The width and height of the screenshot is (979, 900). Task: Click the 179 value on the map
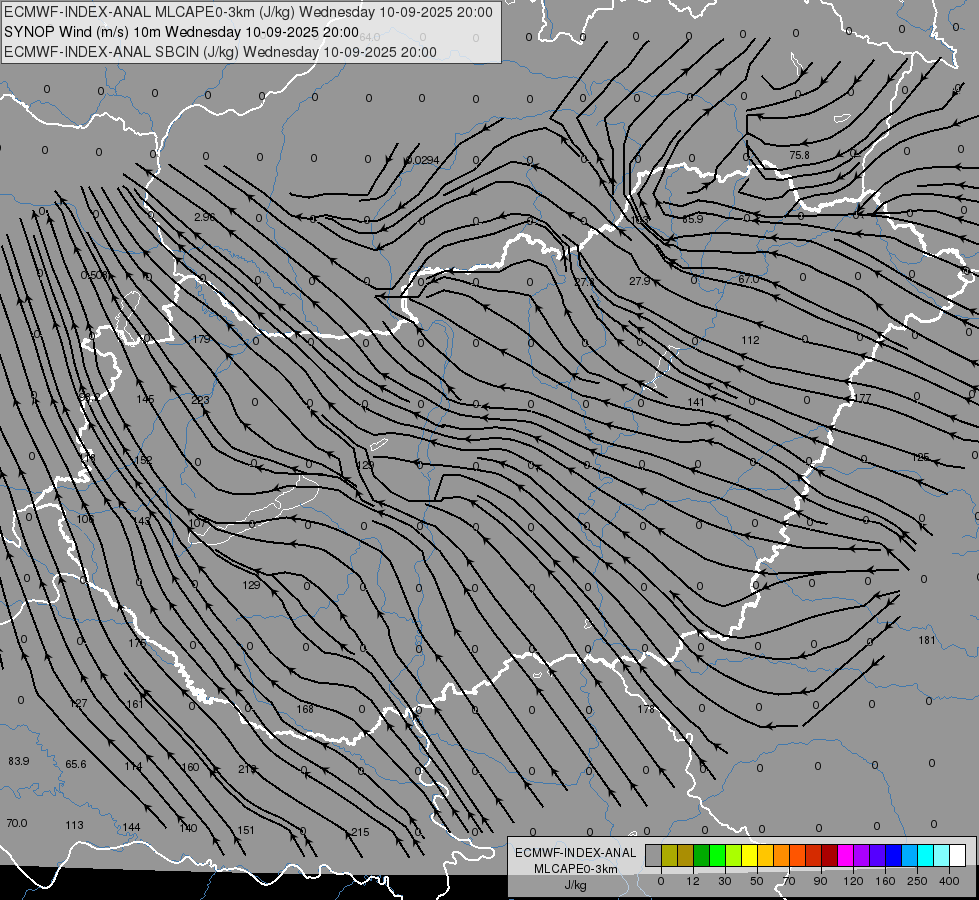(202, 340)
